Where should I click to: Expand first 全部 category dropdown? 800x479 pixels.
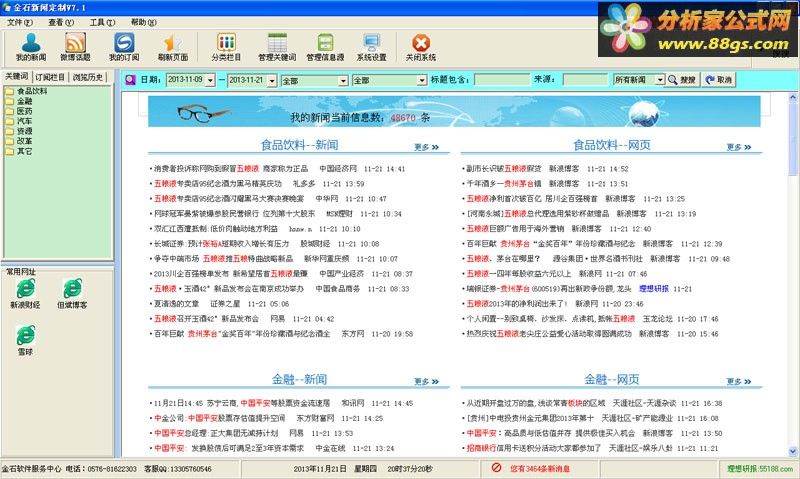343,81
